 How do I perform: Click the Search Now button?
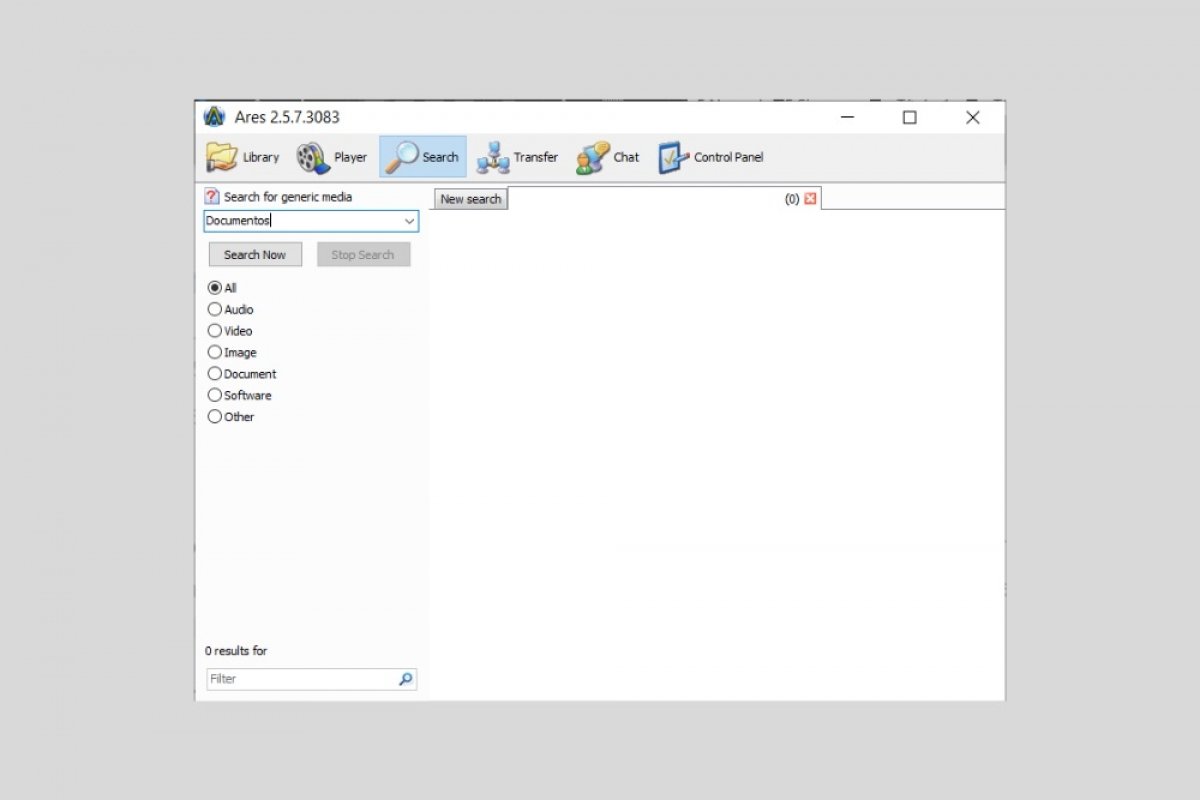255,255
